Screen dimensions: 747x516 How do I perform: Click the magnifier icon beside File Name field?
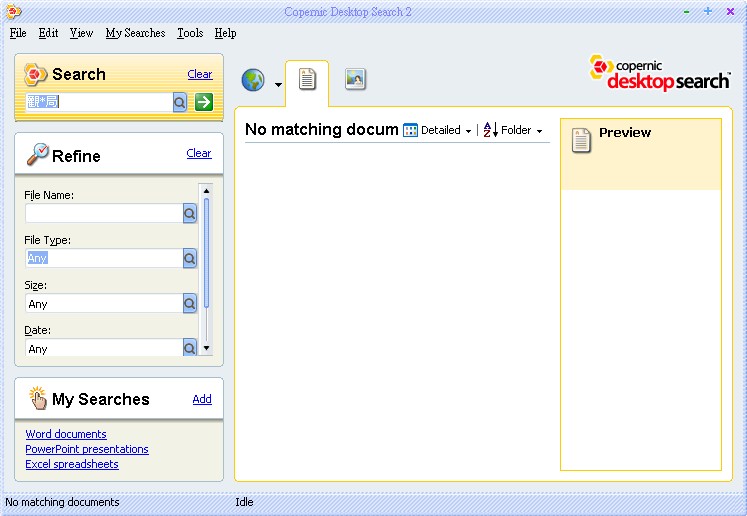[x=190, y=213]
